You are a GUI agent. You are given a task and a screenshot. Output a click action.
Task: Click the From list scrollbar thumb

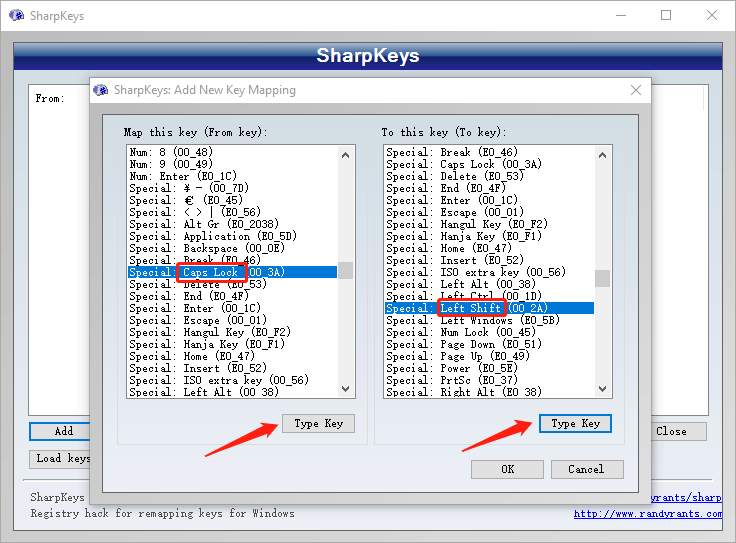click(346, 270)
